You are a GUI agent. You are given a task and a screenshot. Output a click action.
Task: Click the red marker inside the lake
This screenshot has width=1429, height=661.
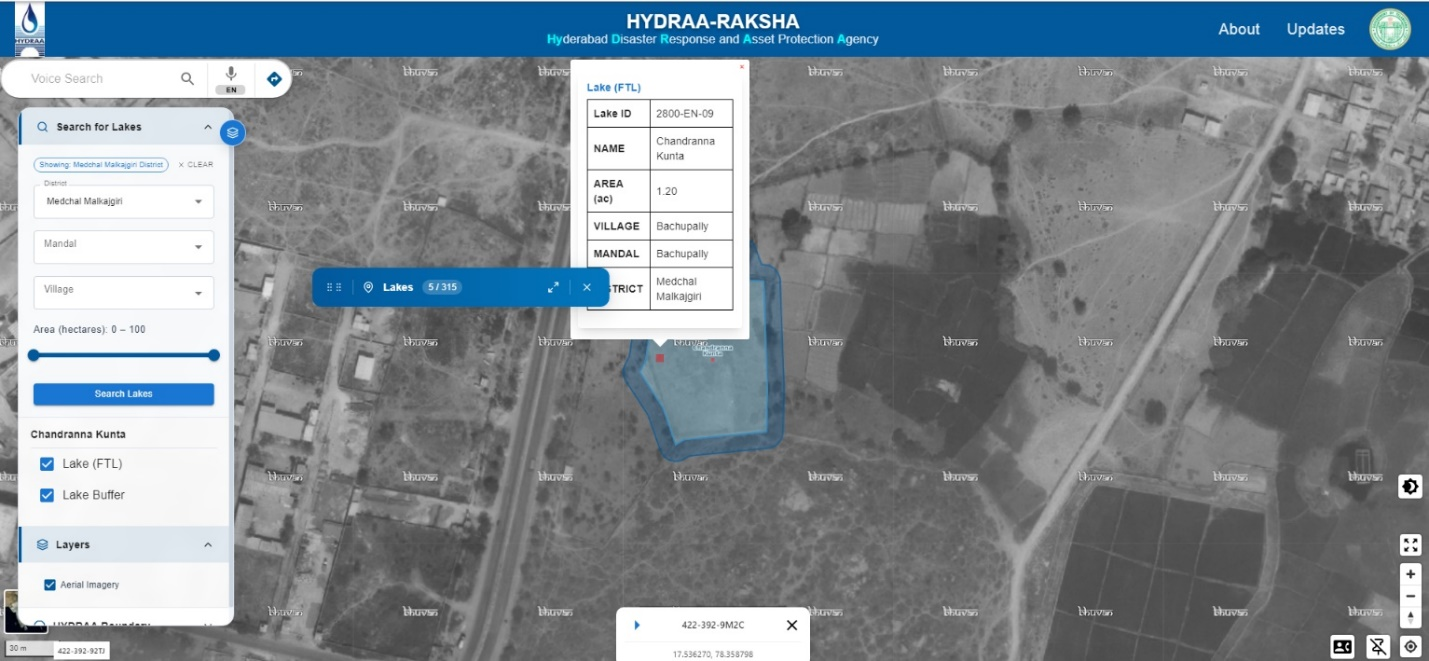(x=660, y=358)
